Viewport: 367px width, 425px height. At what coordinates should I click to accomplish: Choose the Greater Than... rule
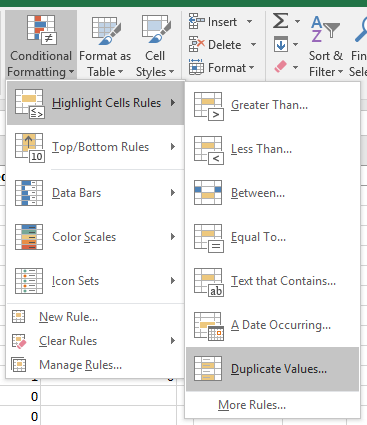click(272, 105)
